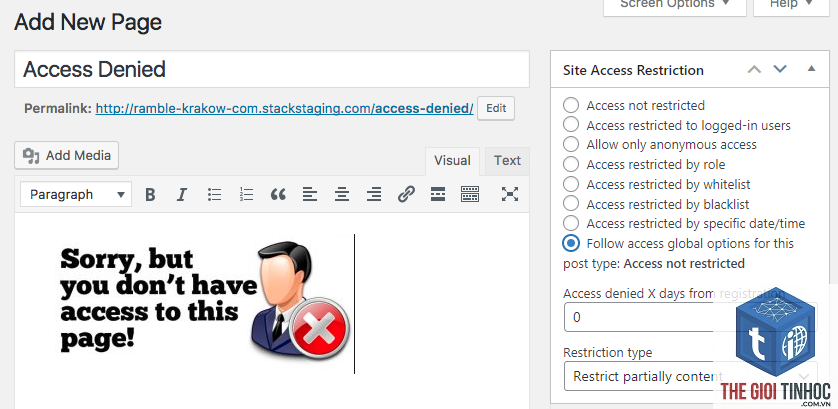Switch to the Text editor tab
This screenshot has width=838, height=409.
[x=507, y=161]
